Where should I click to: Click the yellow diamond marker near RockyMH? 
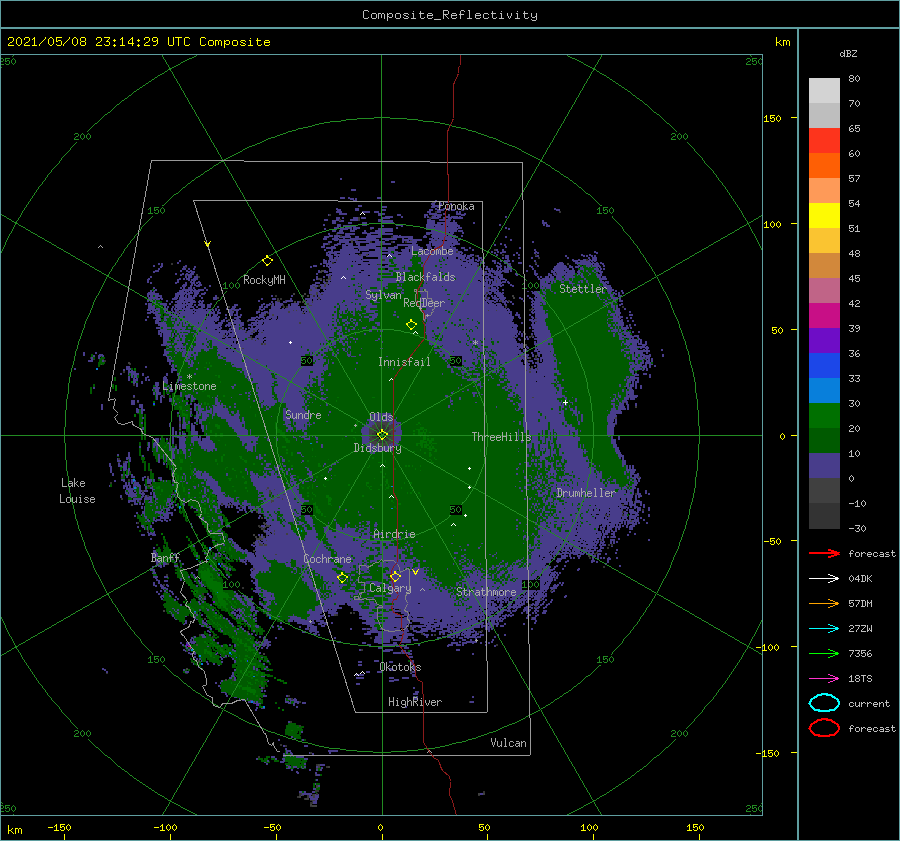pos(267,261)
